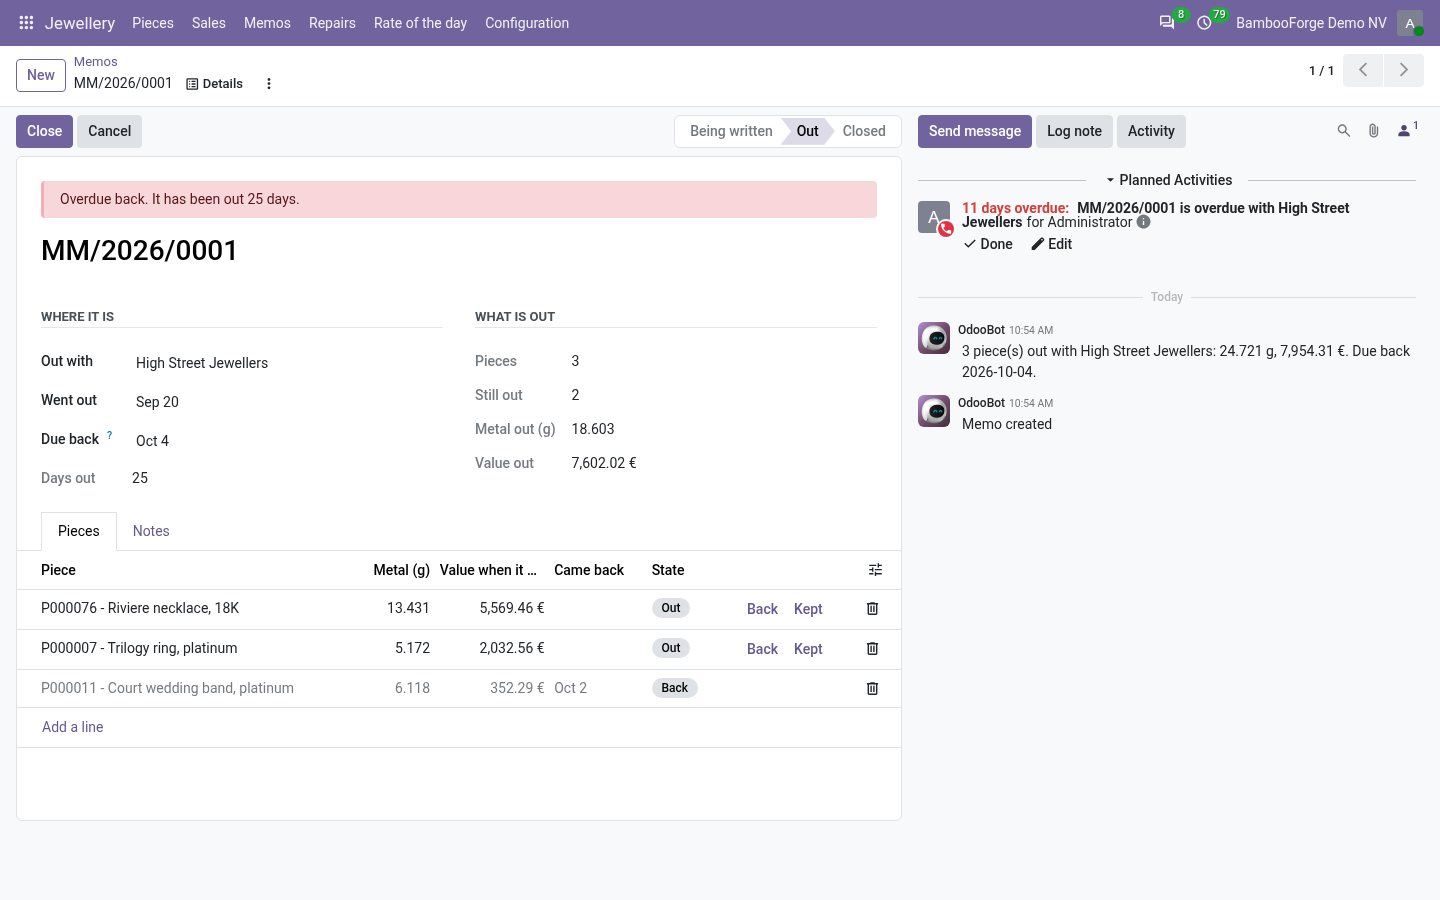This screenshot has height=900, width=1440.
Task: Open the conversations chat icon
Action: [1167, 22]
